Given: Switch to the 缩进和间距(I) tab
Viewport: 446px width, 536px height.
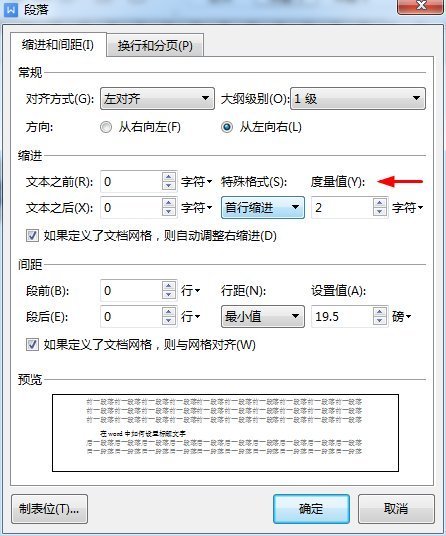Looking at the screenshot, I should (x=58, y=45).
